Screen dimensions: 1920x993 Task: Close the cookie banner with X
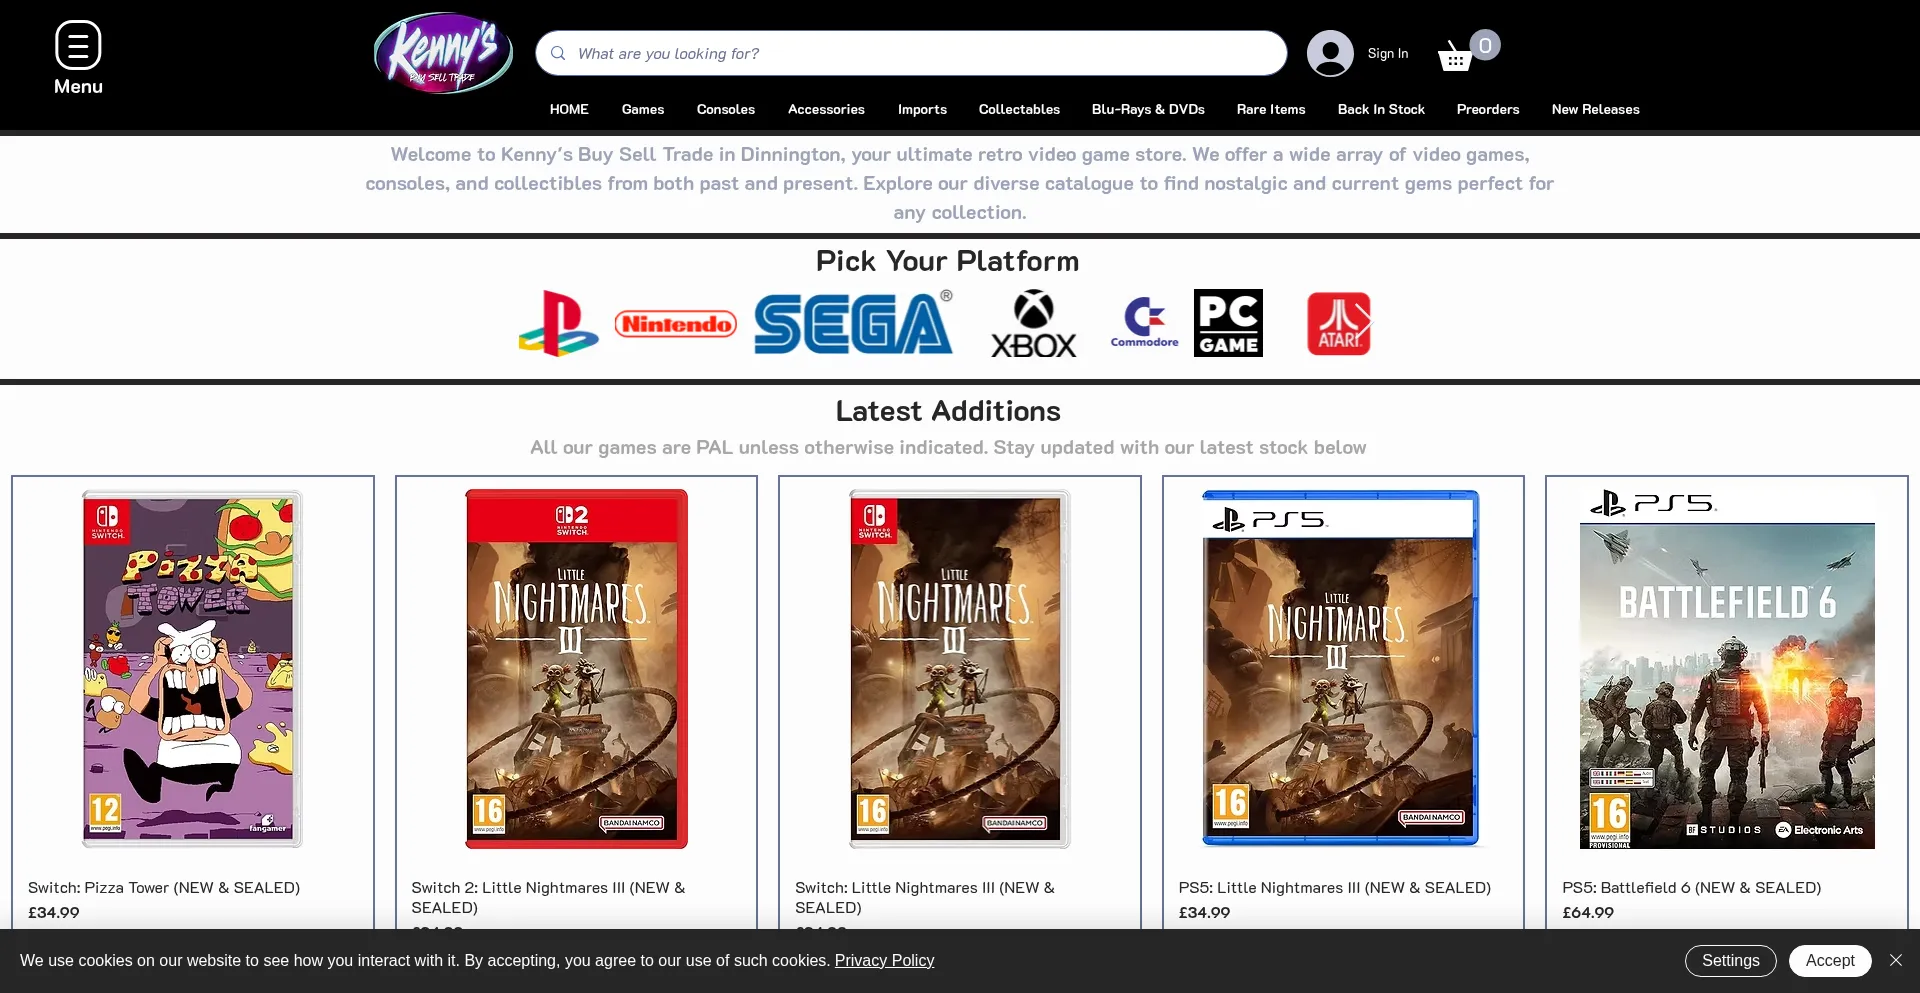pyautogui.click(x=1896, y=960)
